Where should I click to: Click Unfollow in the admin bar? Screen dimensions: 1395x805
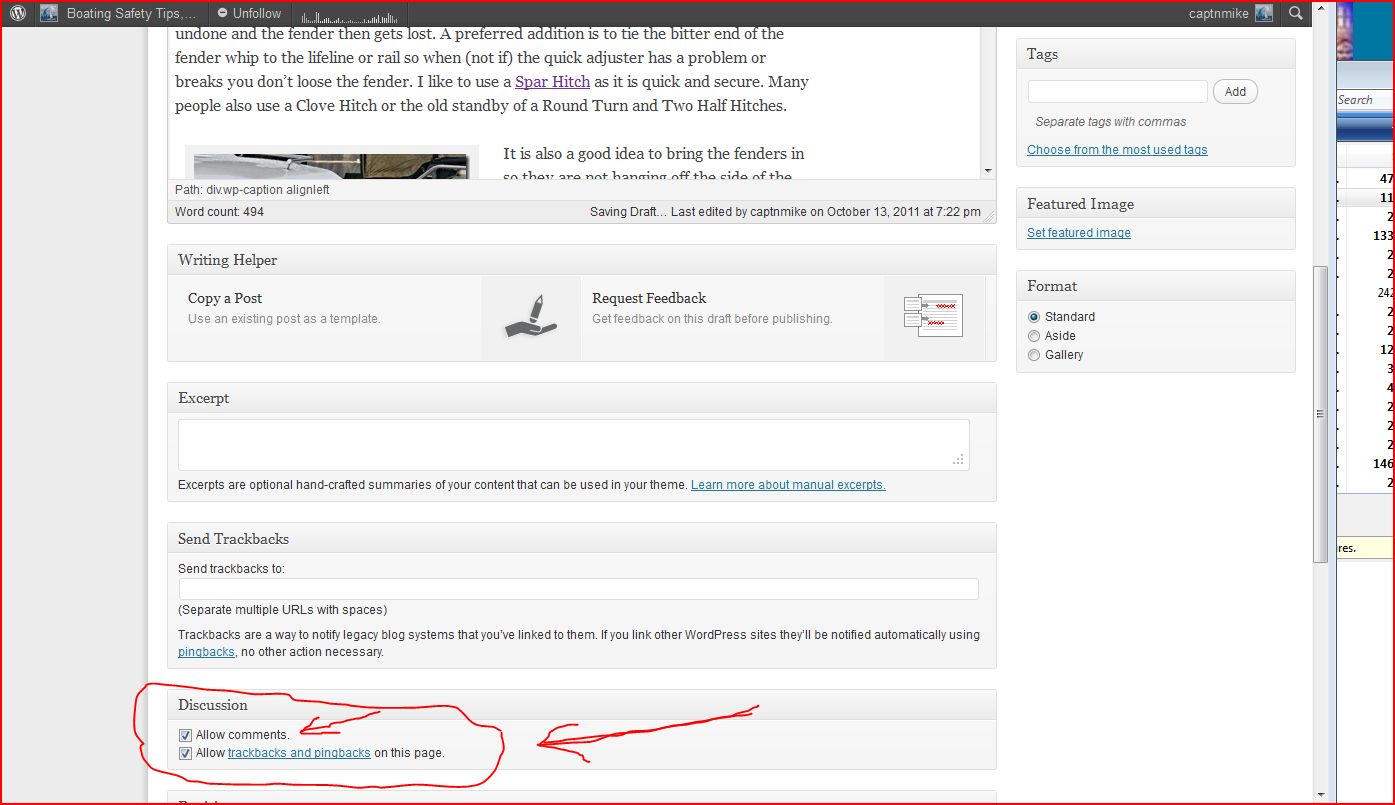(x=249, y=14)
